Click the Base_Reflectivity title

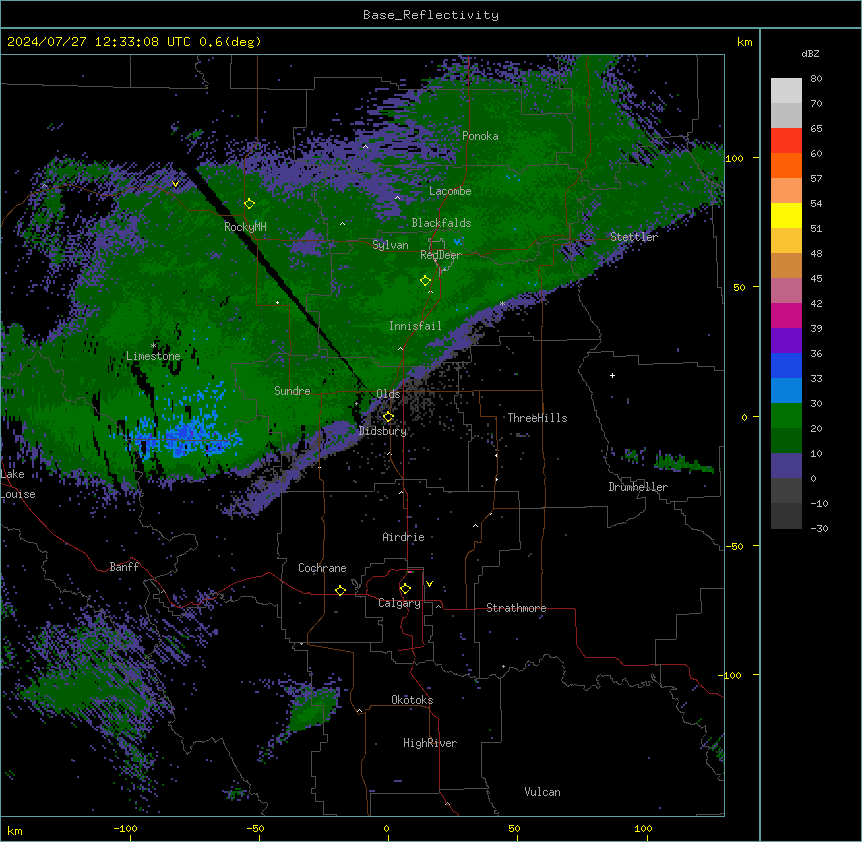coord(431,15)
